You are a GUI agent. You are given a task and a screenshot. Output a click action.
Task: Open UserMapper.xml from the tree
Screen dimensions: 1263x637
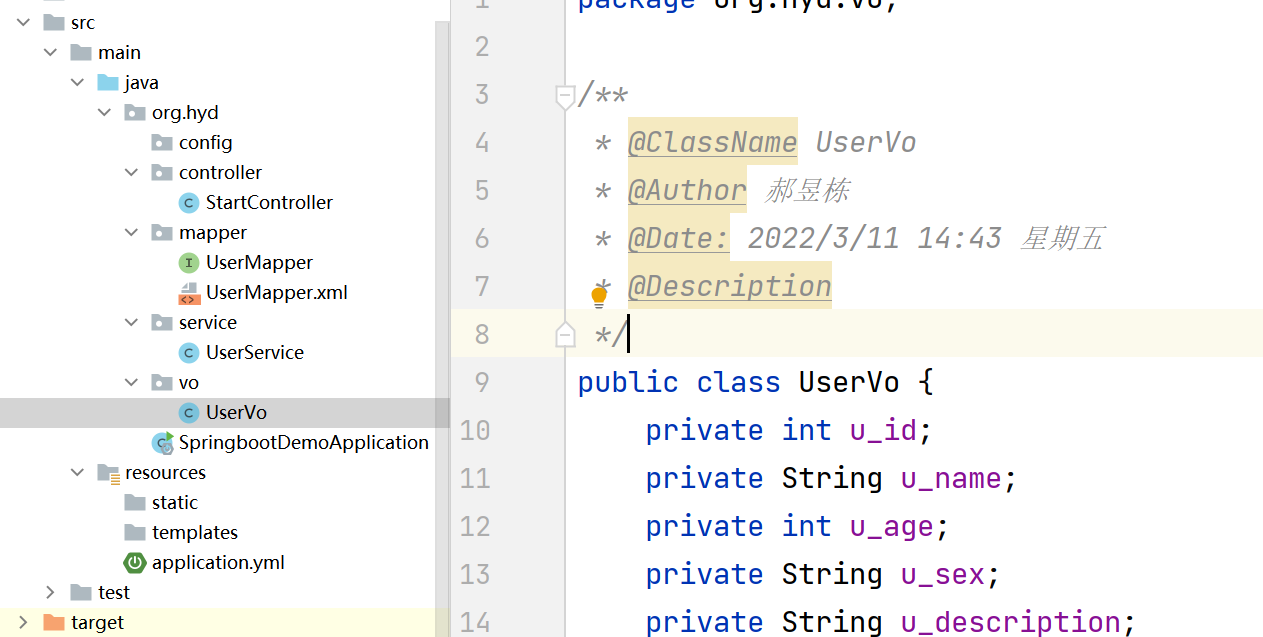click(x=277, y=292)
